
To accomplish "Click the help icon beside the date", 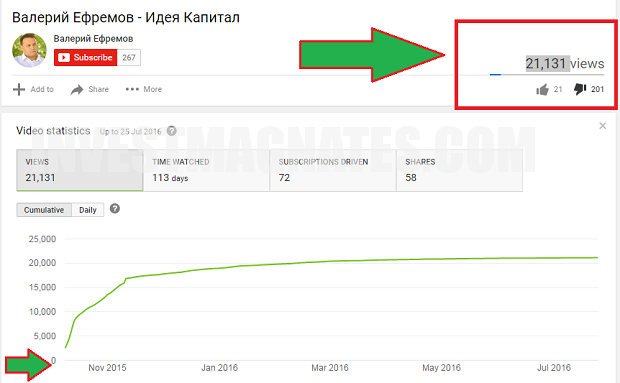I will point(172,131).
